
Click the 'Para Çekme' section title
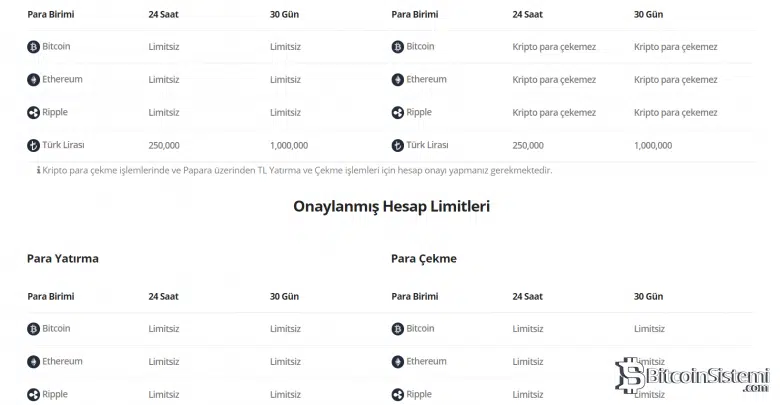click(423, 258)
